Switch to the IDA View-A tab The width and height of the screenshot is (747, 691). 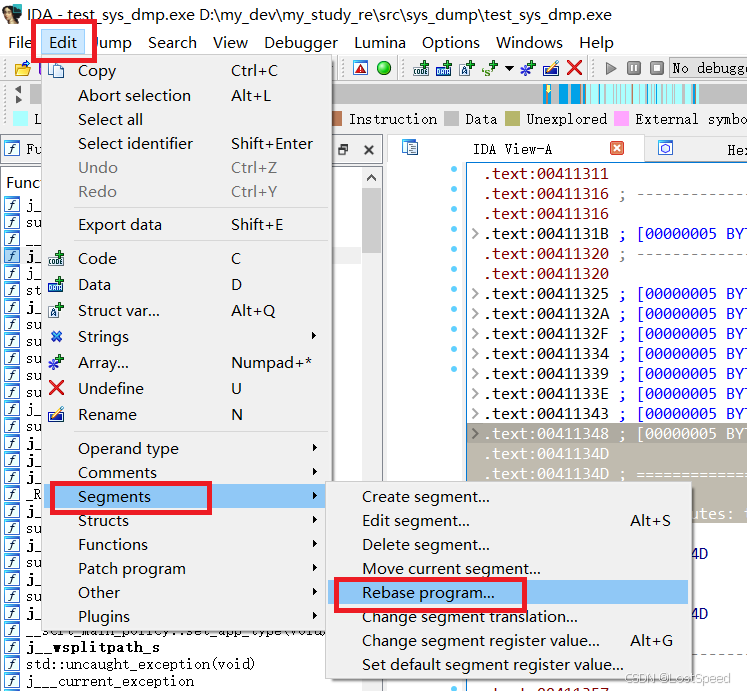pyautogui.click(x=512, y=149)
